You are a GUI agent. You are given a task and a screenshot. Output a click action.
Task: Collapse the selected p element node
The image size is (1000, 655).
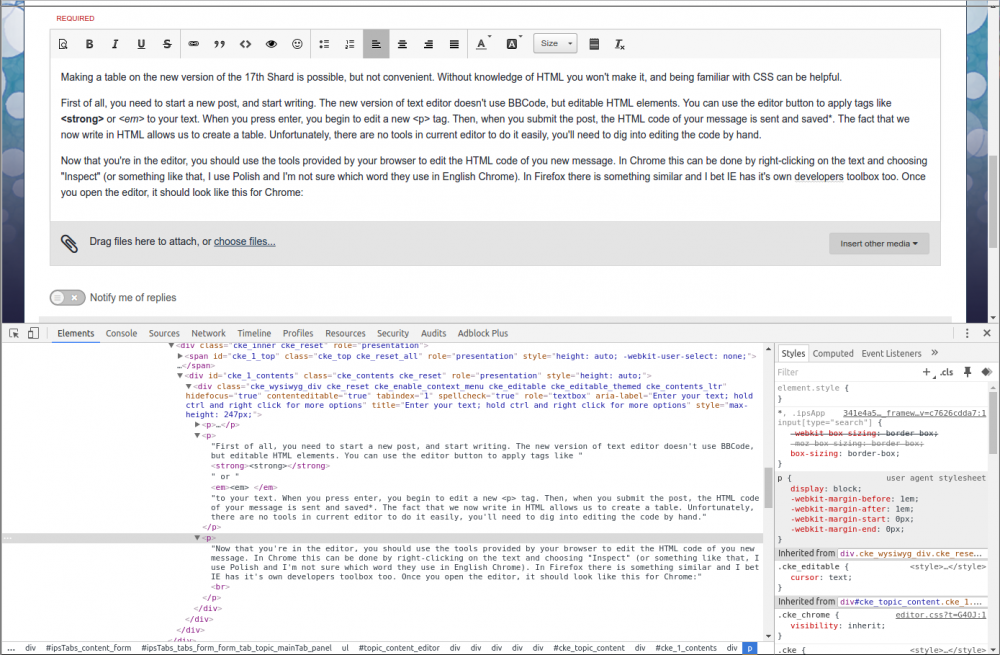tap(198, 538)
